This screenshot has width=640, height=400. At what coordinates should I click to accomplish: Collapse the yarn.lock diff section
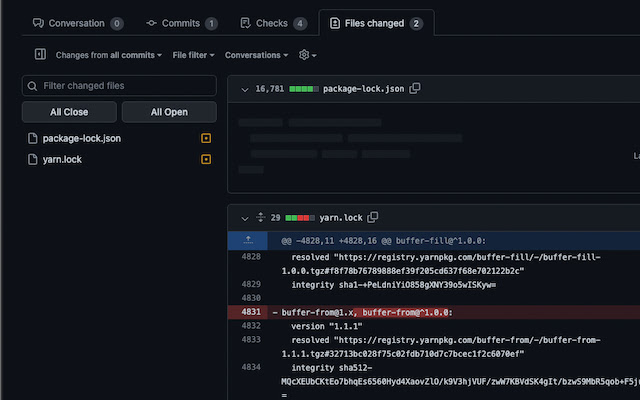point(243,217)
